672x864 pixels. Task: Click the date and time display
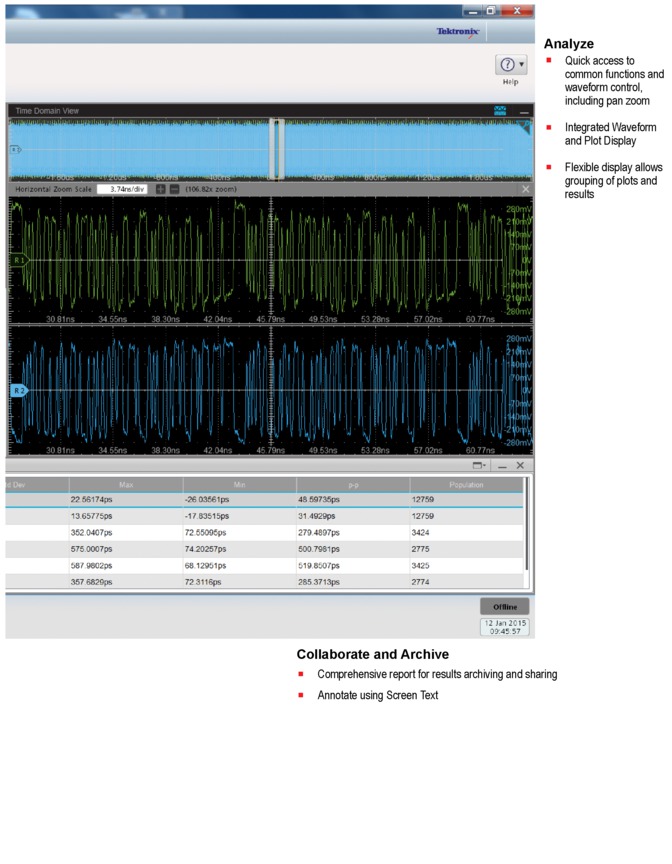(505, 627)
